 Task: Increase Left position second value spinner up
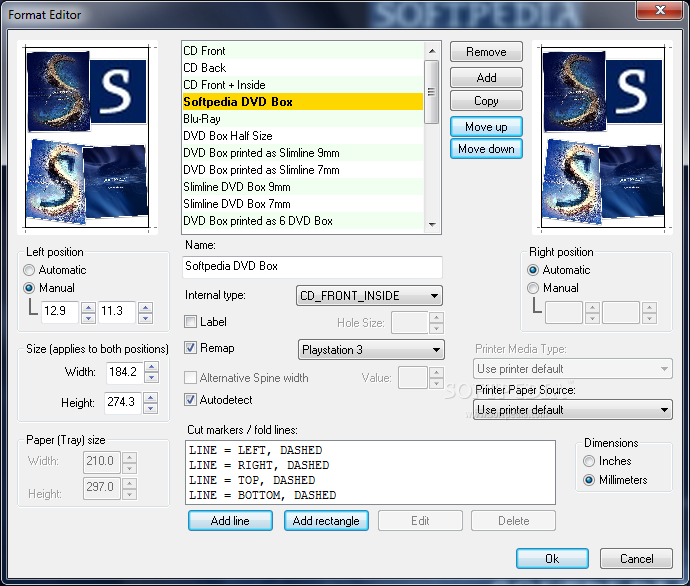click(x=146, y=308)
